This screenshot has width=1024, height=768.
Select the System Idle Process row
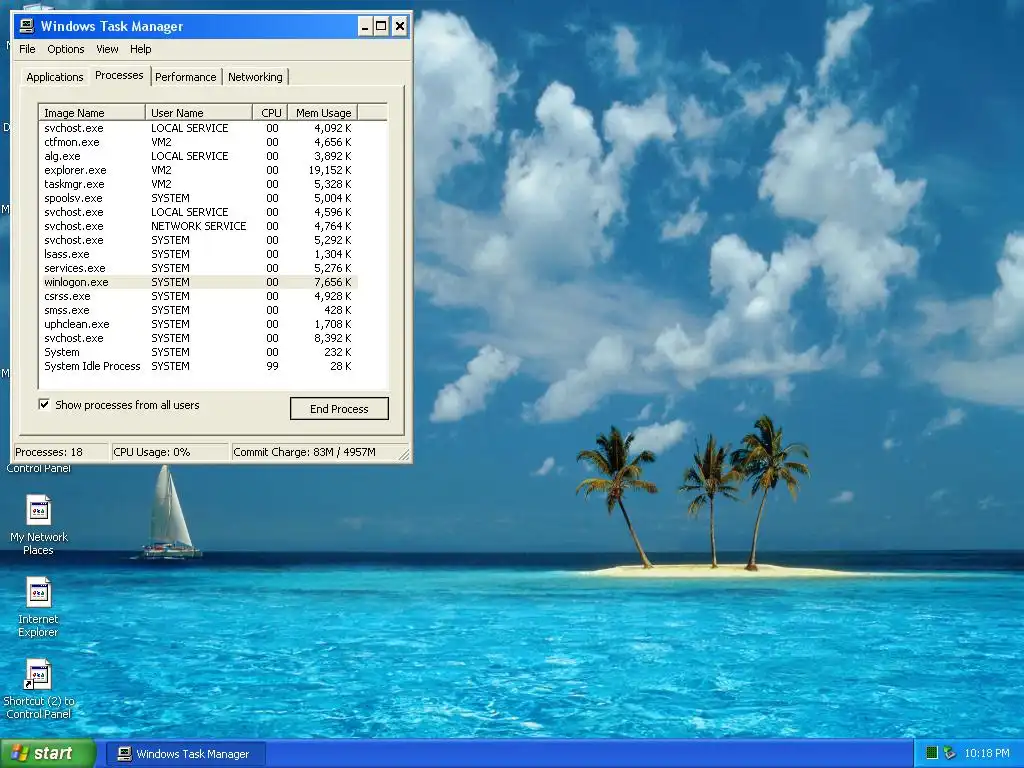(x=199, y=366)
